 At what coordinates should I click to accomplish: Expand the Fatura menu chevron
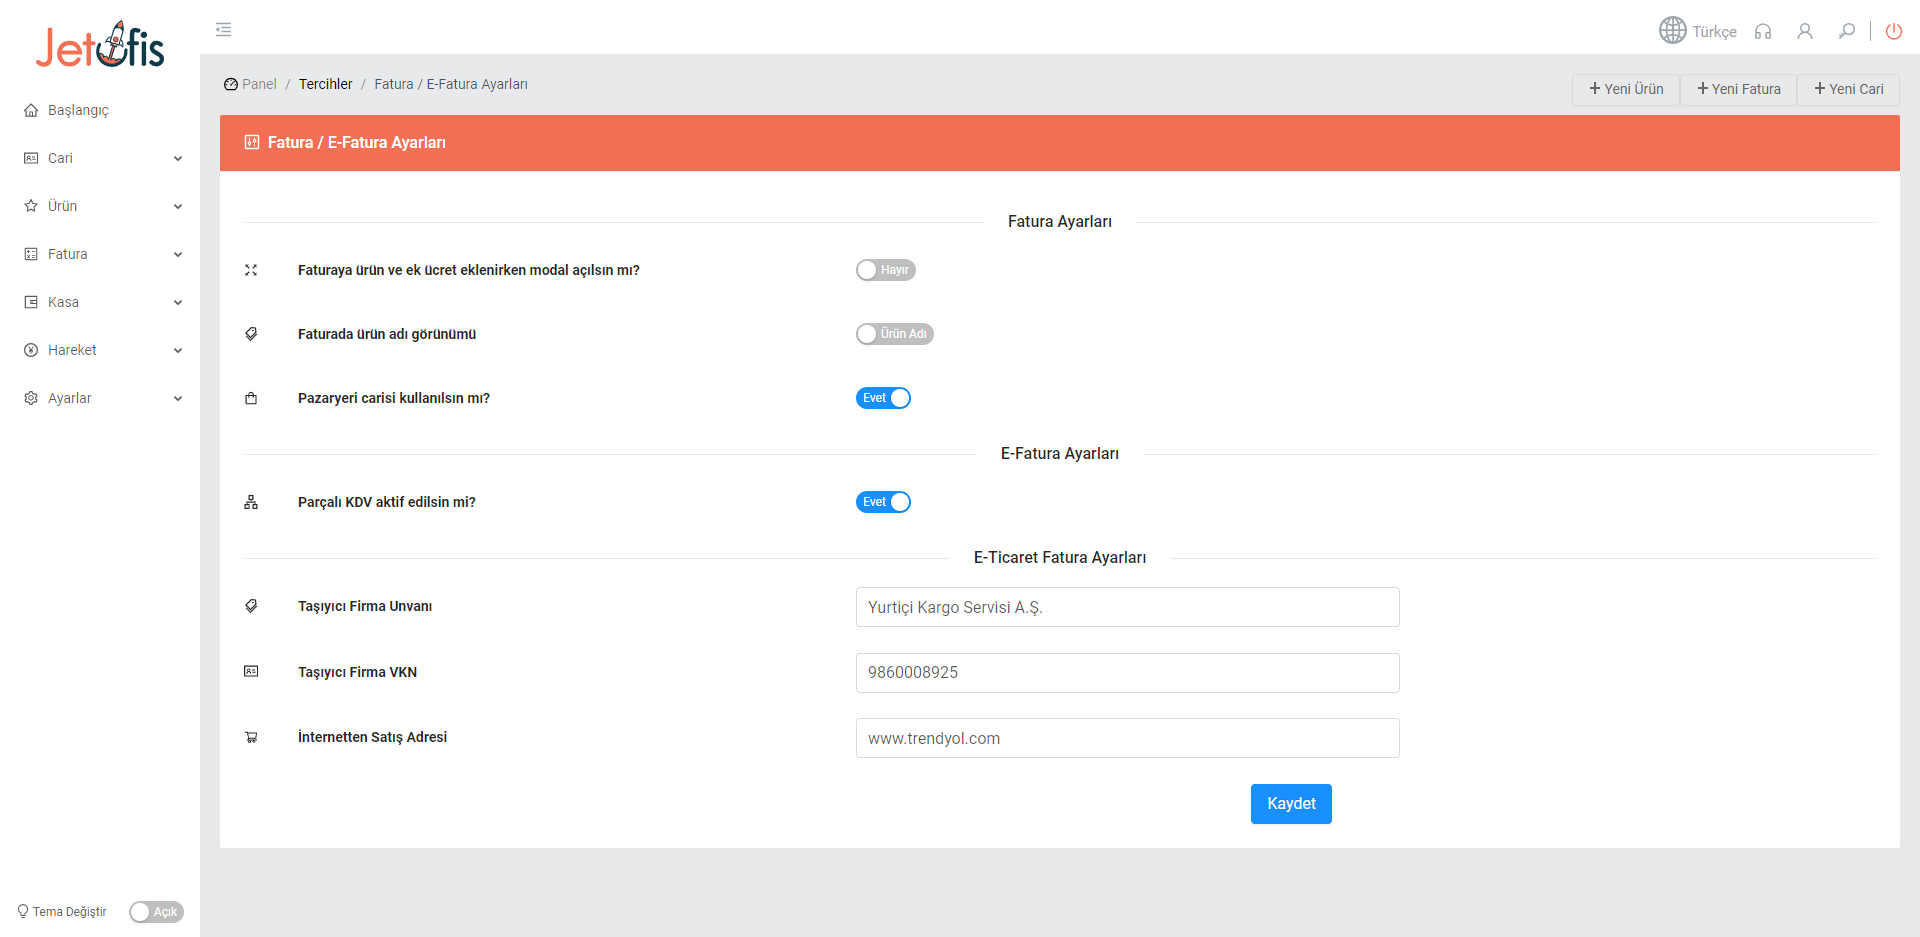(x=178, y=254)
